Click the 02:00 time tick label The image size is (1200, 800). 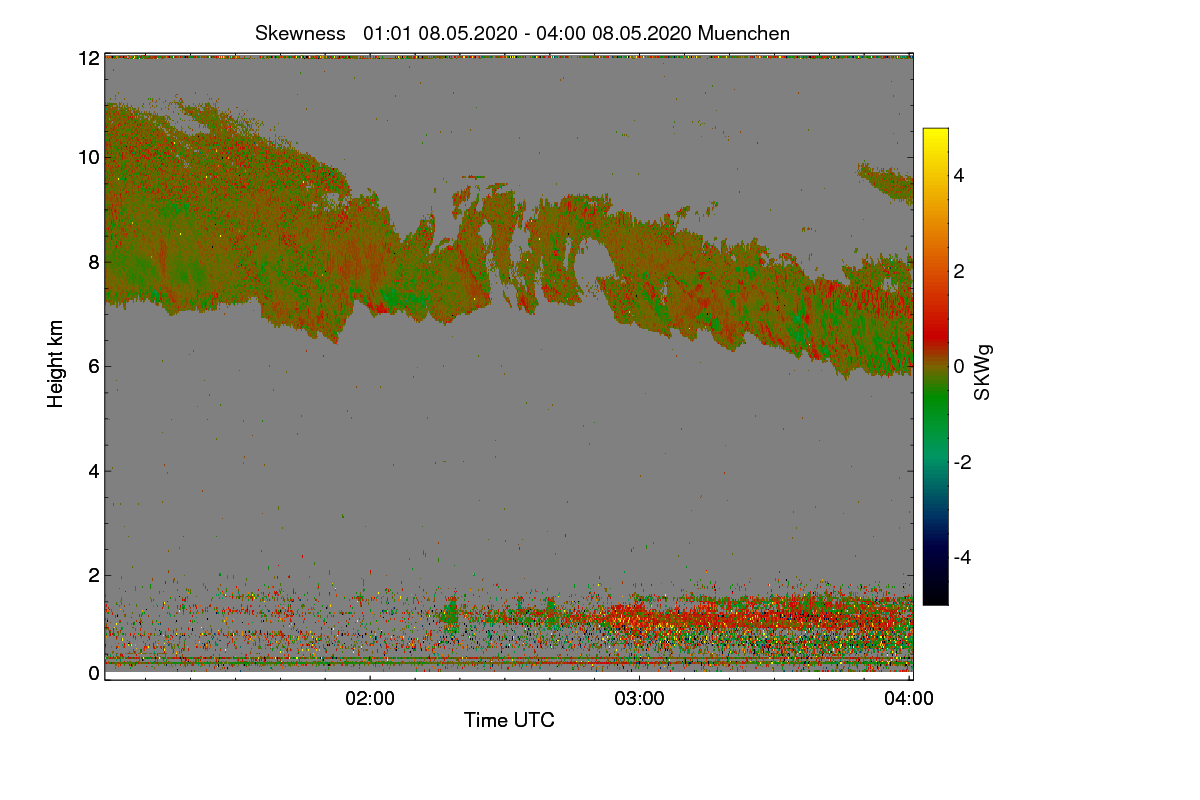pyautogui.click(x=370, y=699)
